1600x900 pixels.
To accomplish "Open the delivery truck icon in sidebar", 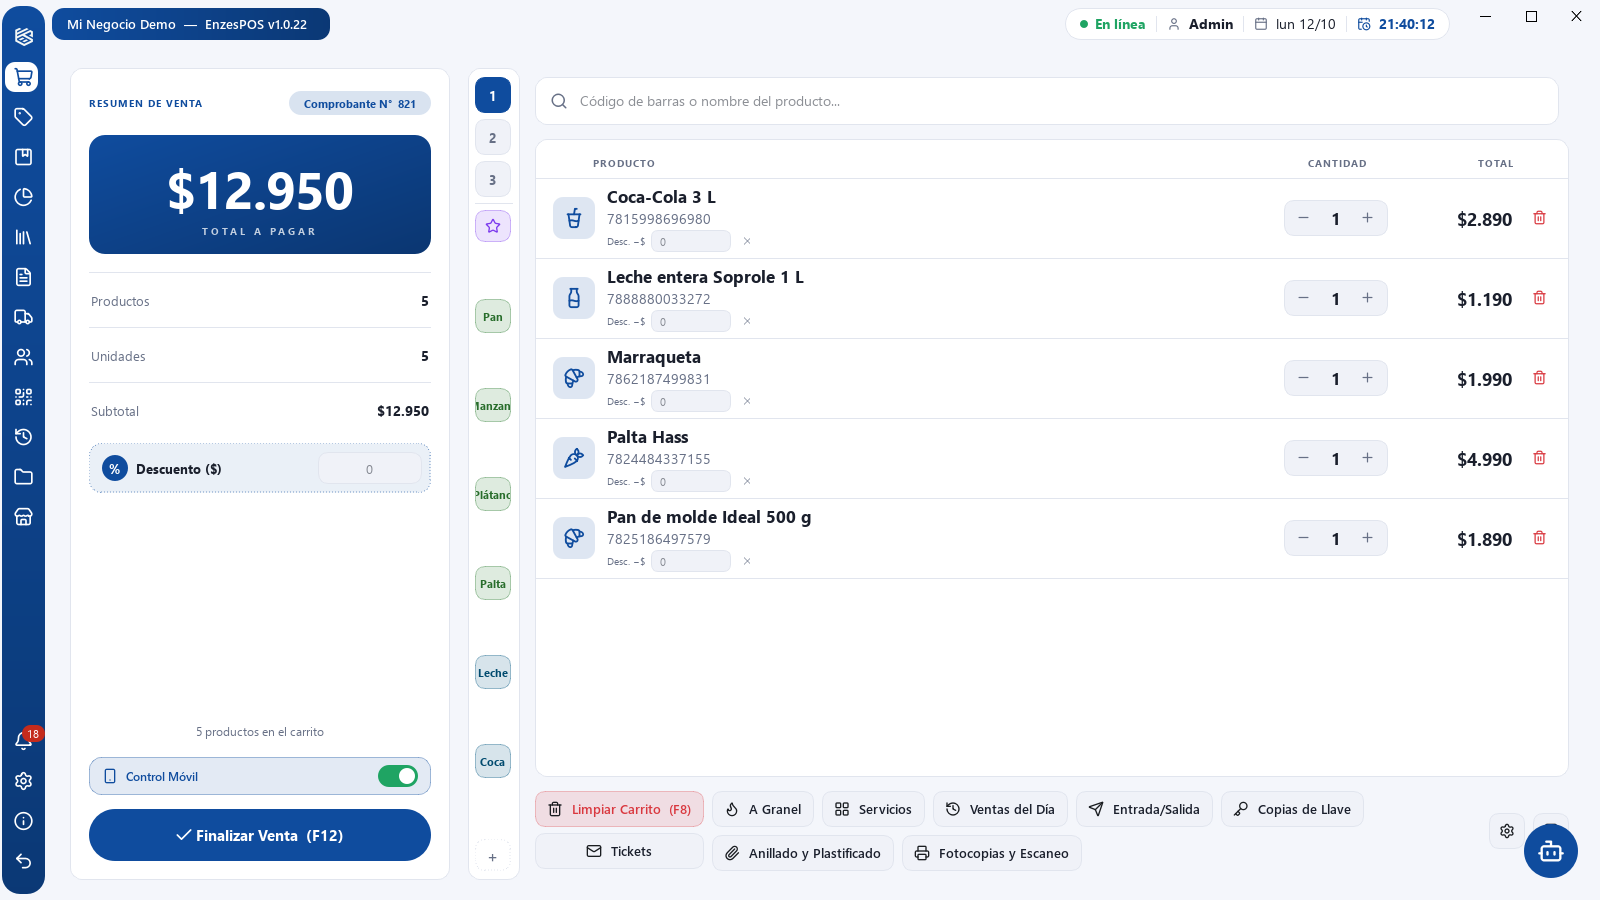I will [23, 317].
